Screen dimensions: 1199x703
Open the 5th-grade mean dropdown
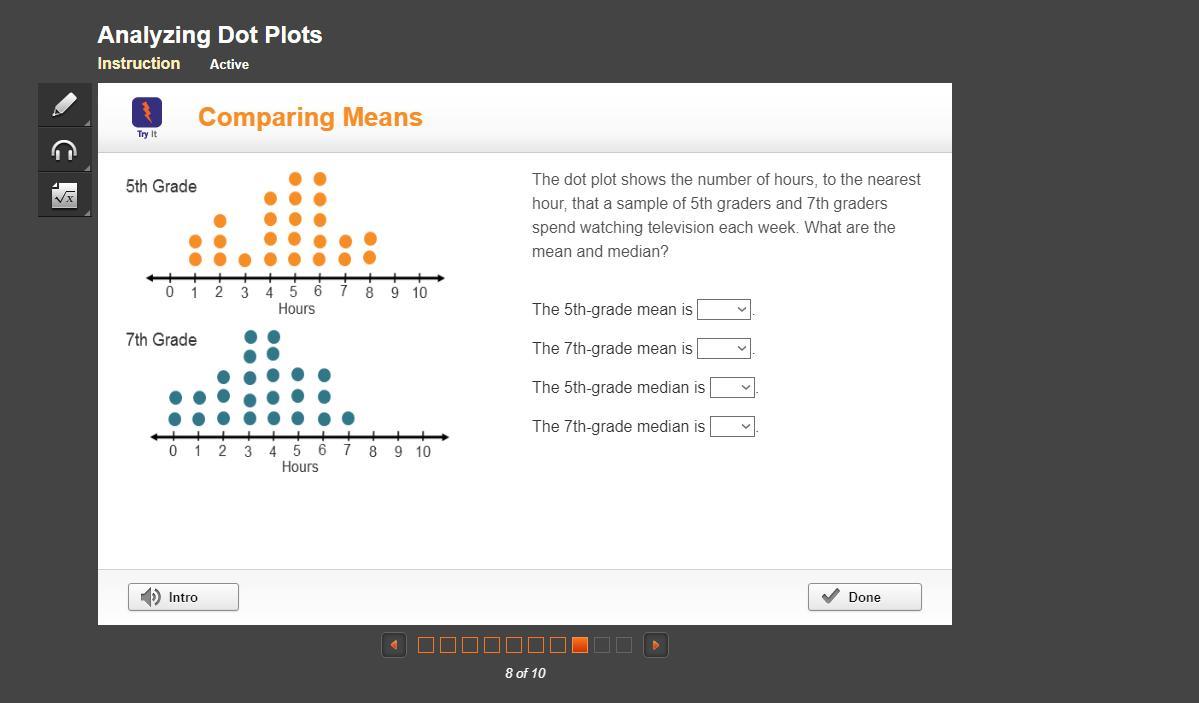point(724,310)
